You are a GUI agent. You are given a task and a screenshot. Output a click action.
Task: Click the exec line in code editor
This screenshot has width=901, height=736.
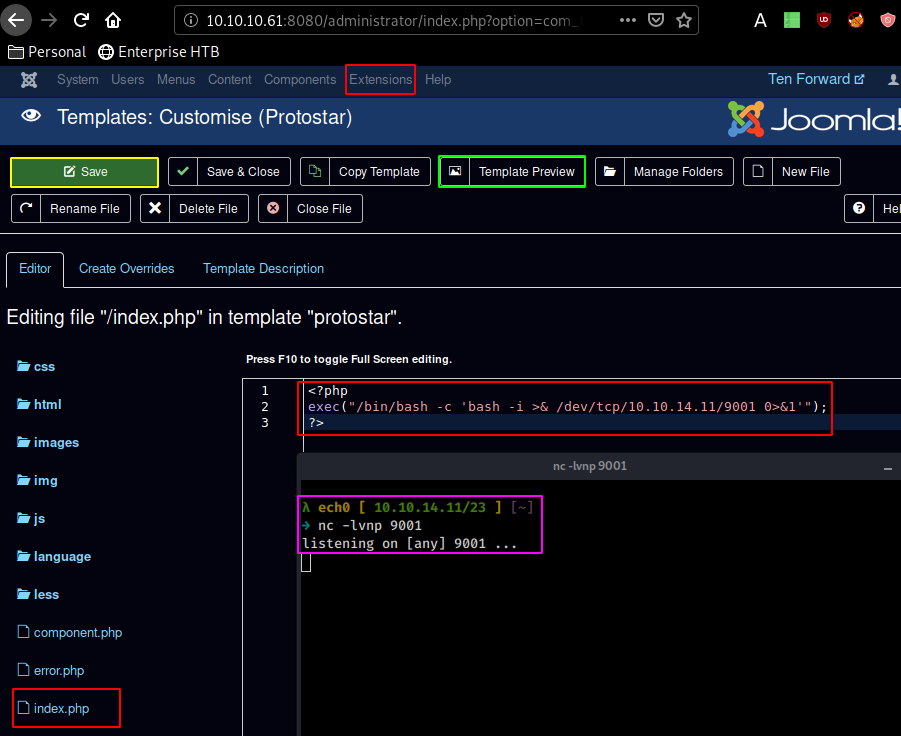click(567, 407)
